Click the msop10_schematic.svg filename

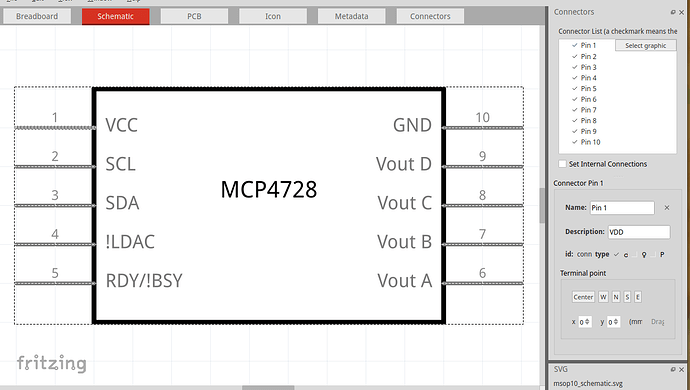pos(587,383)
